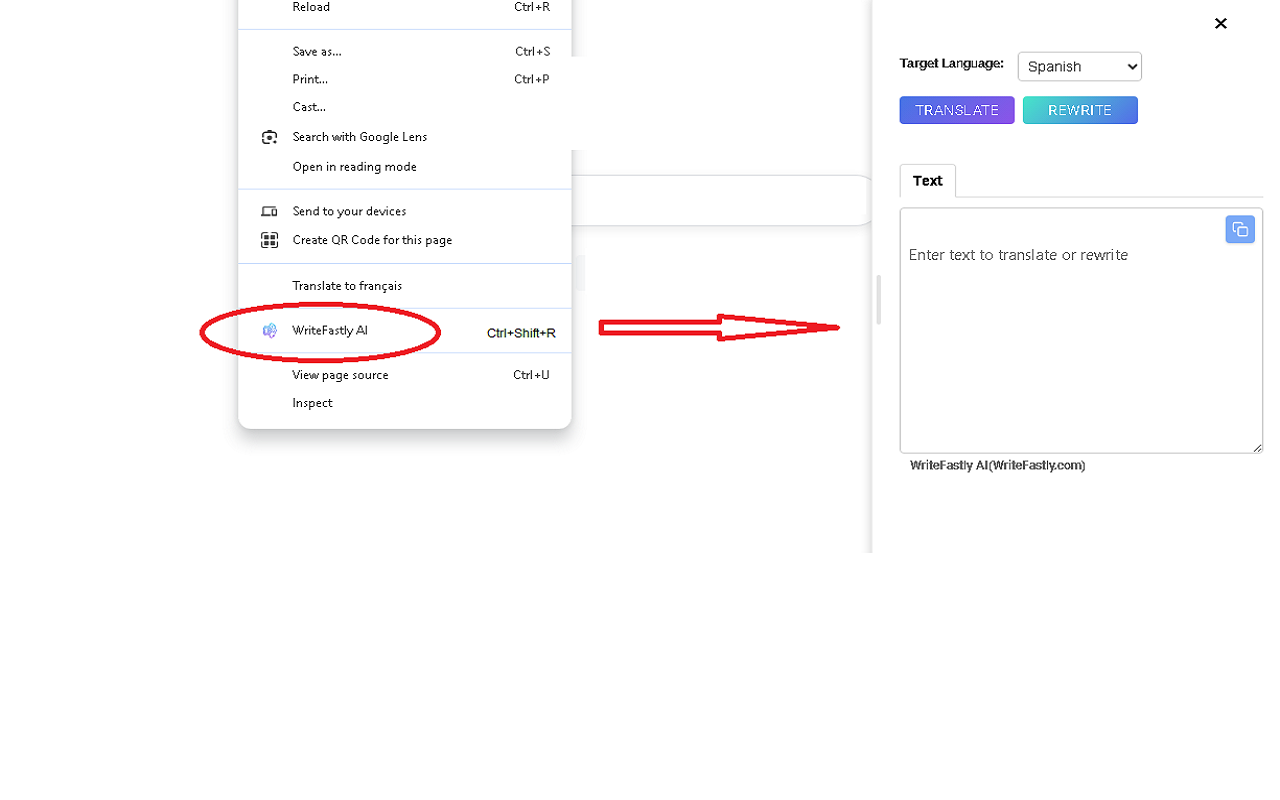The image size is (1280, 800).
Task: Choose Search with Google Lens
Action: [405, 137]
